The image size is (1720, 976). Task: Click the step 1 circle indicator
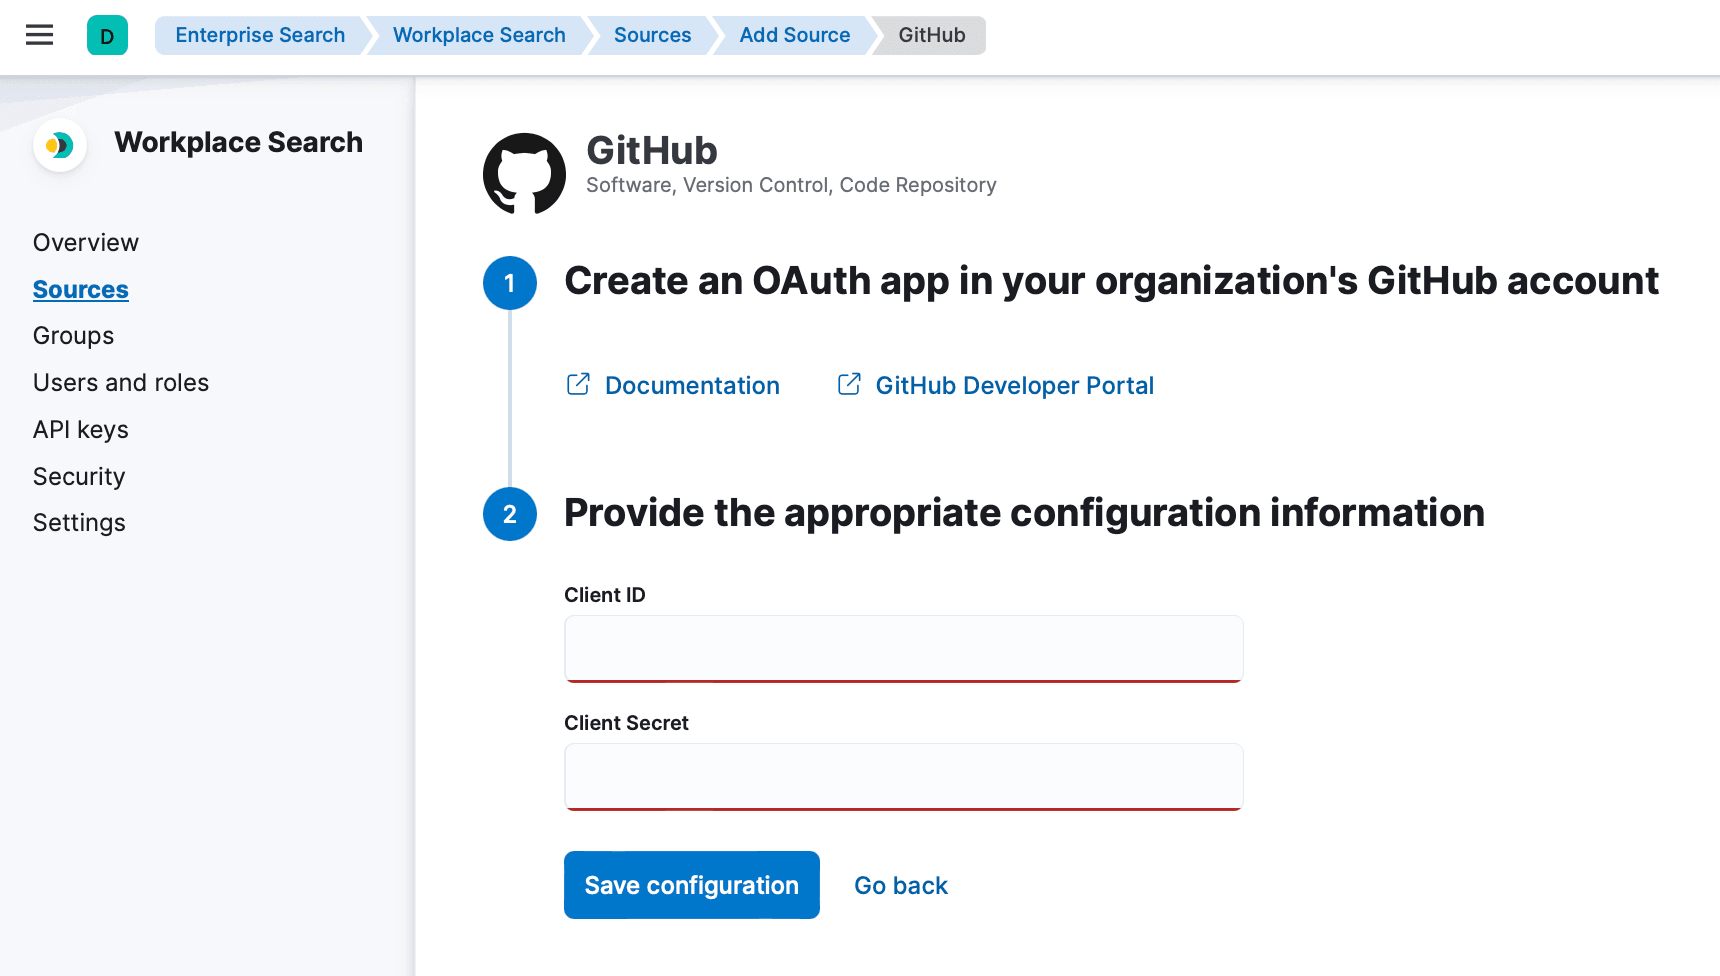tap(510, 283)
